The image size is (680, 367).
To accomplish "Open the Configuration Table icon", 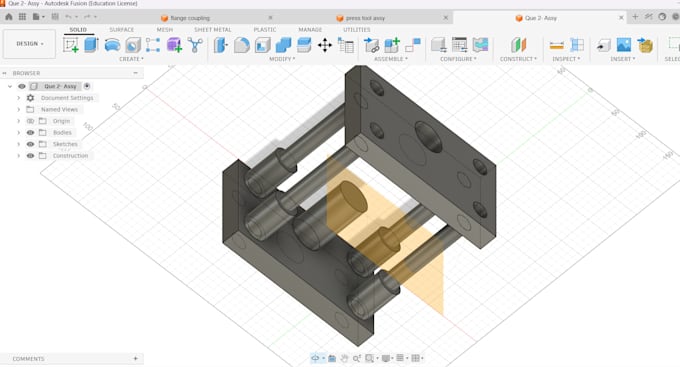I will (459, 45).
